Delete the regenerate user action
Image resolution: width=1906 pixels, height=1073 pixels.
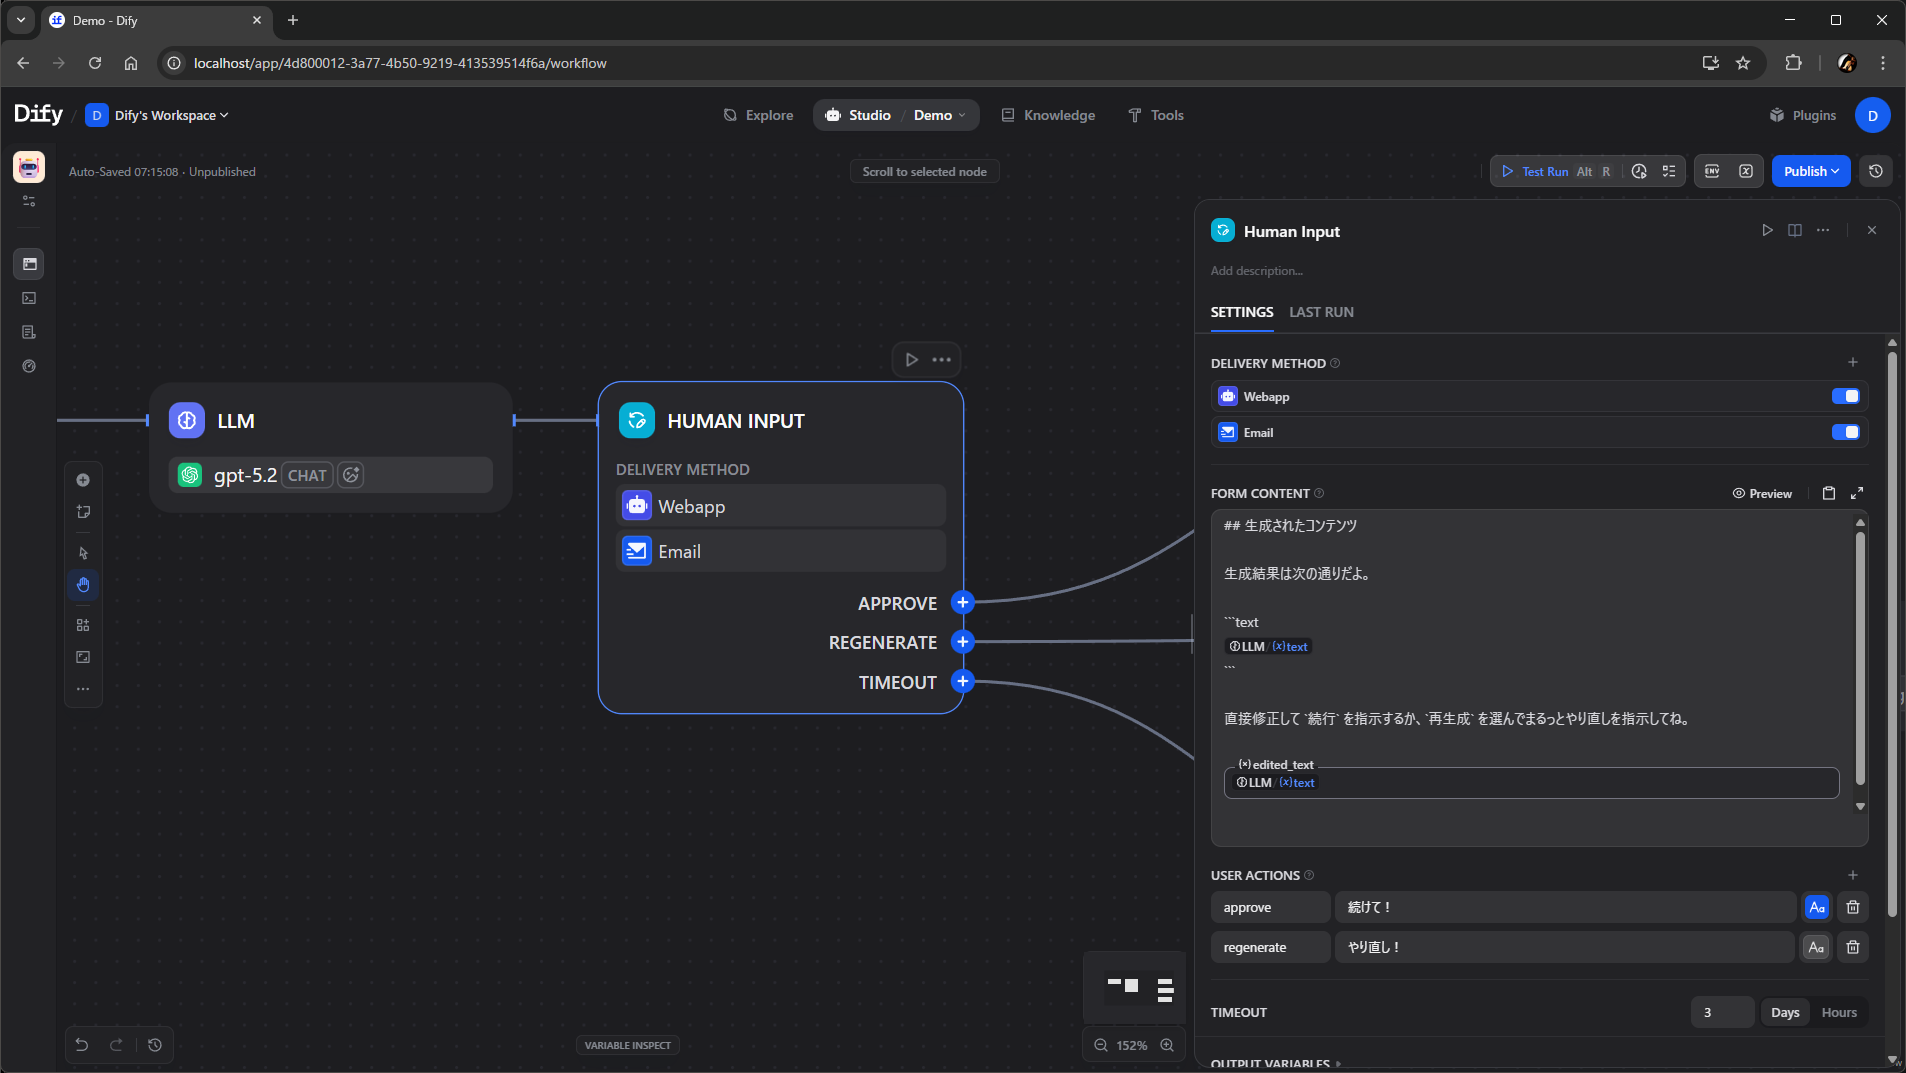[x=1852, y=947]
